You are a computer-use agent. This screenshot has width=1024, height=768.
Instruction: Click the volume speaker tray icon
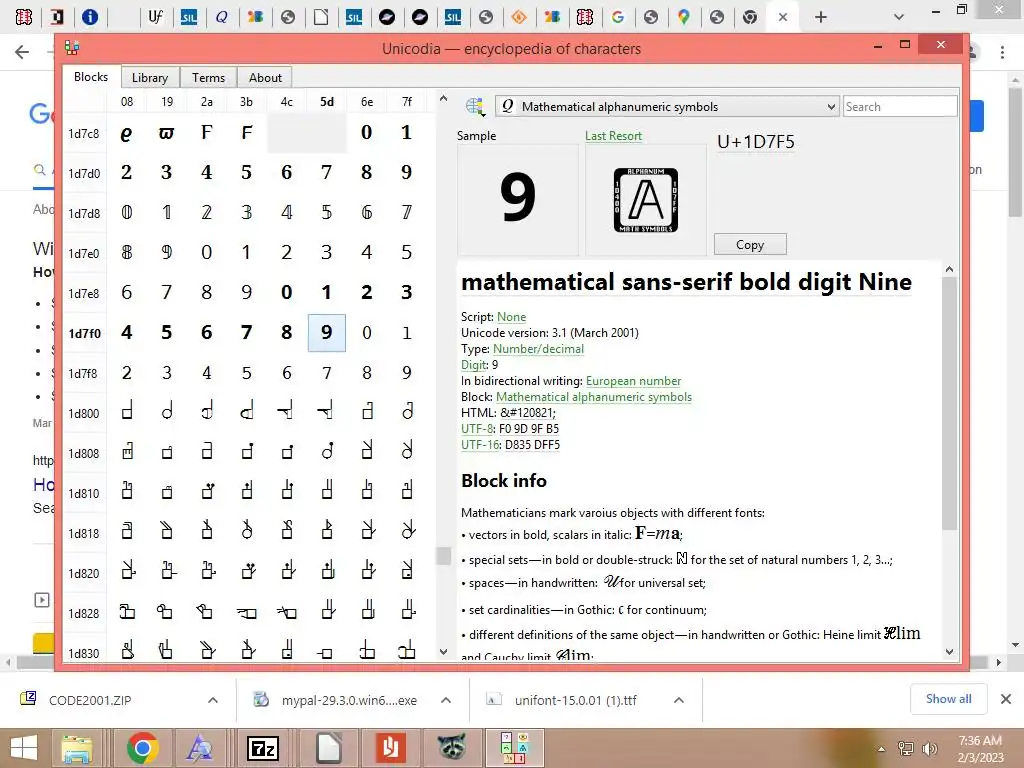click(x=929, y=749)
